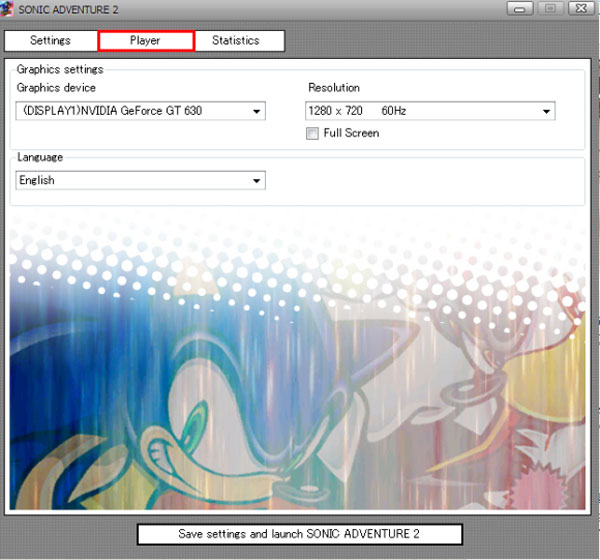Click the 'Language' group title
This screenshot has width=600, height=560.
[x=40, y=157]
